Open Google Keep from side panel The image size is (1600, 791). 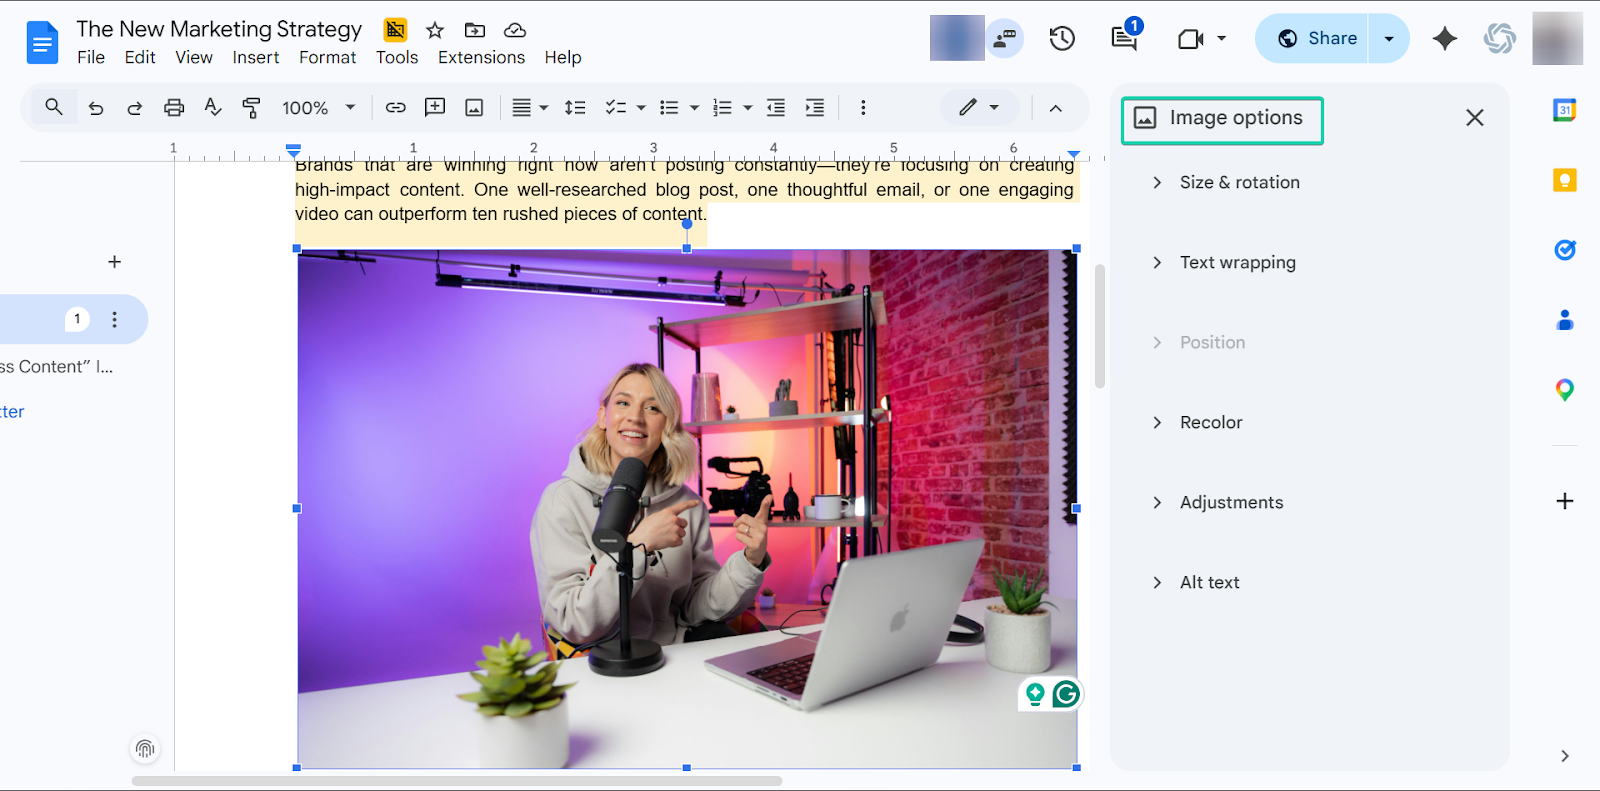(x=1565, y=180)
